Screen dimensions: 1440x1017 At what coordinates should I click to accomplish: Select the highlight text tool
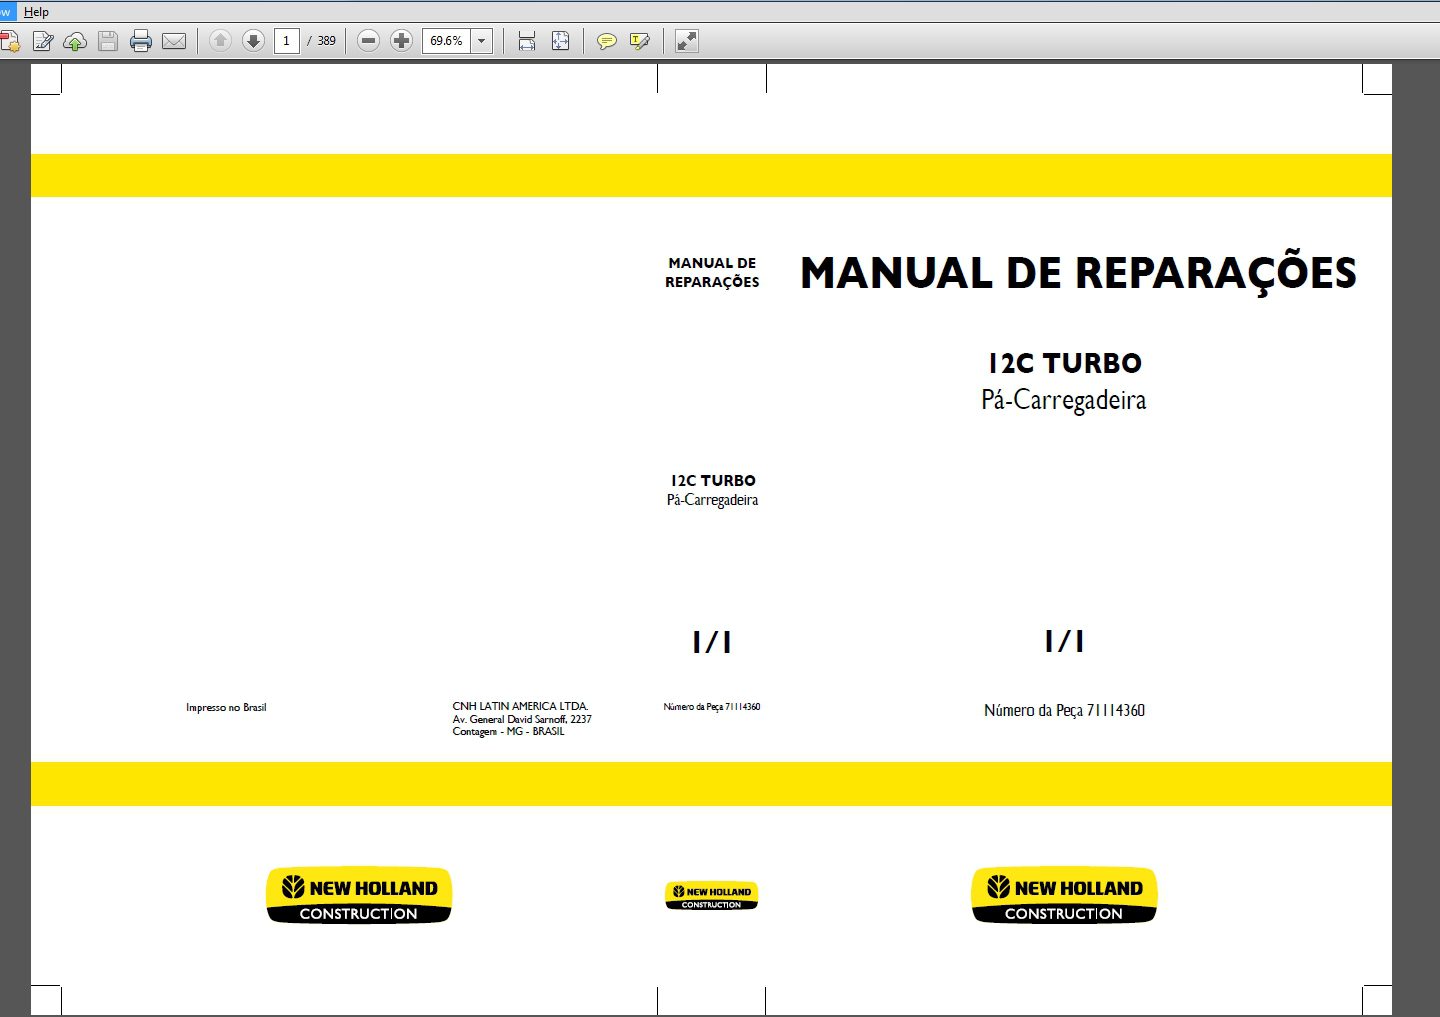coord(640,41)
